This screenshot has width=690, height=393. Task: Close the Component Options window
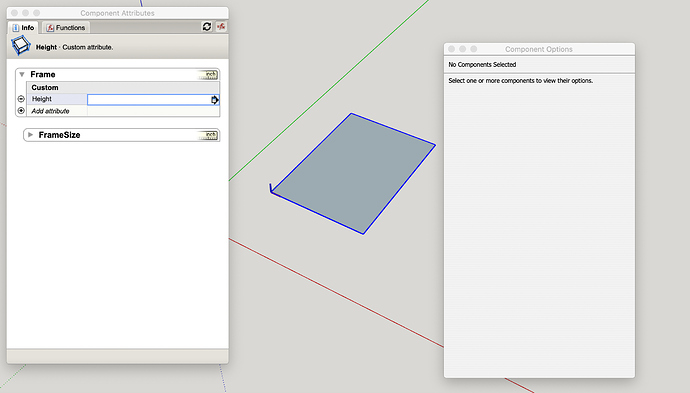coord(451,49)
